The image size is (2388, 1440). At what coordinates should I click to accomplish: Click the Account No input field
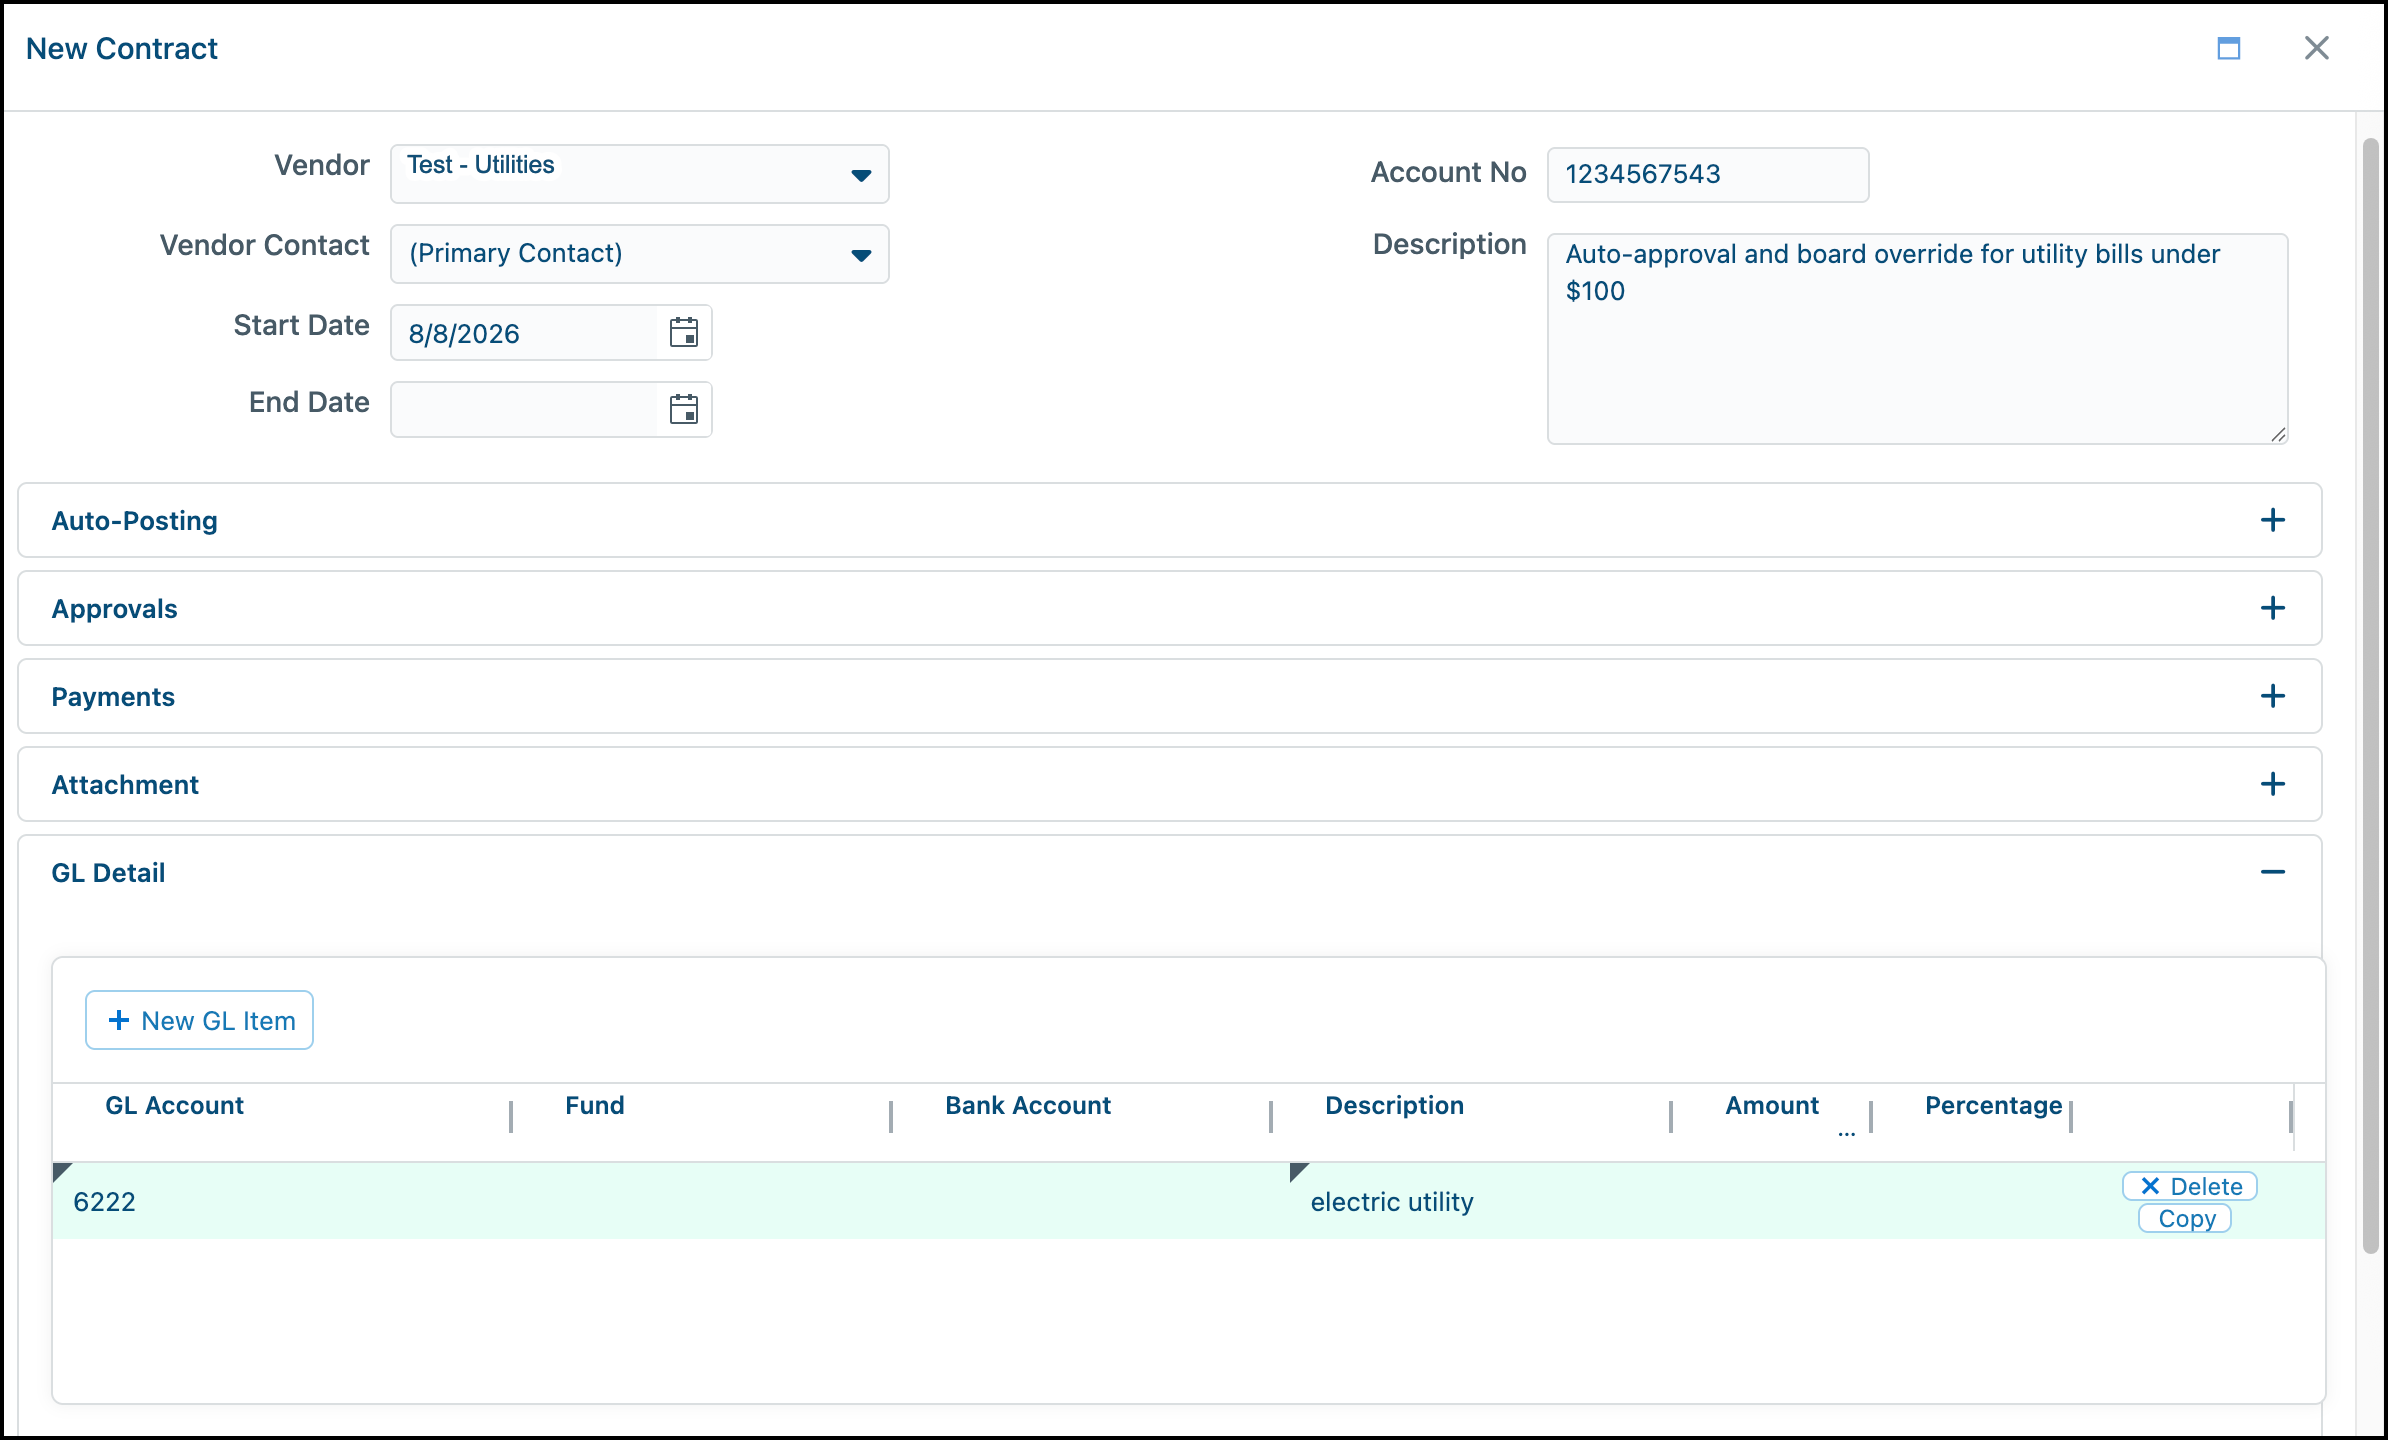click(x=1708, y=174)
